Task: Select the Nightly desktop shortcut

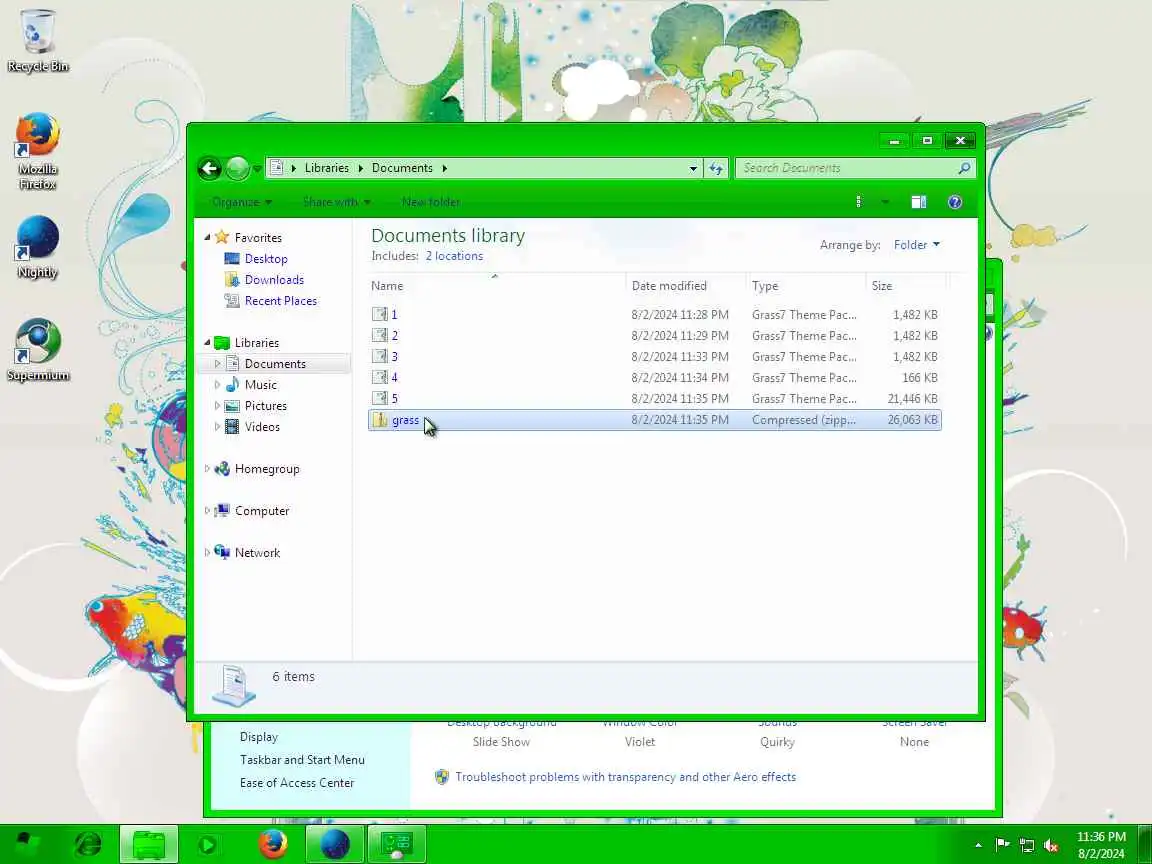Action: coord(37,247)
